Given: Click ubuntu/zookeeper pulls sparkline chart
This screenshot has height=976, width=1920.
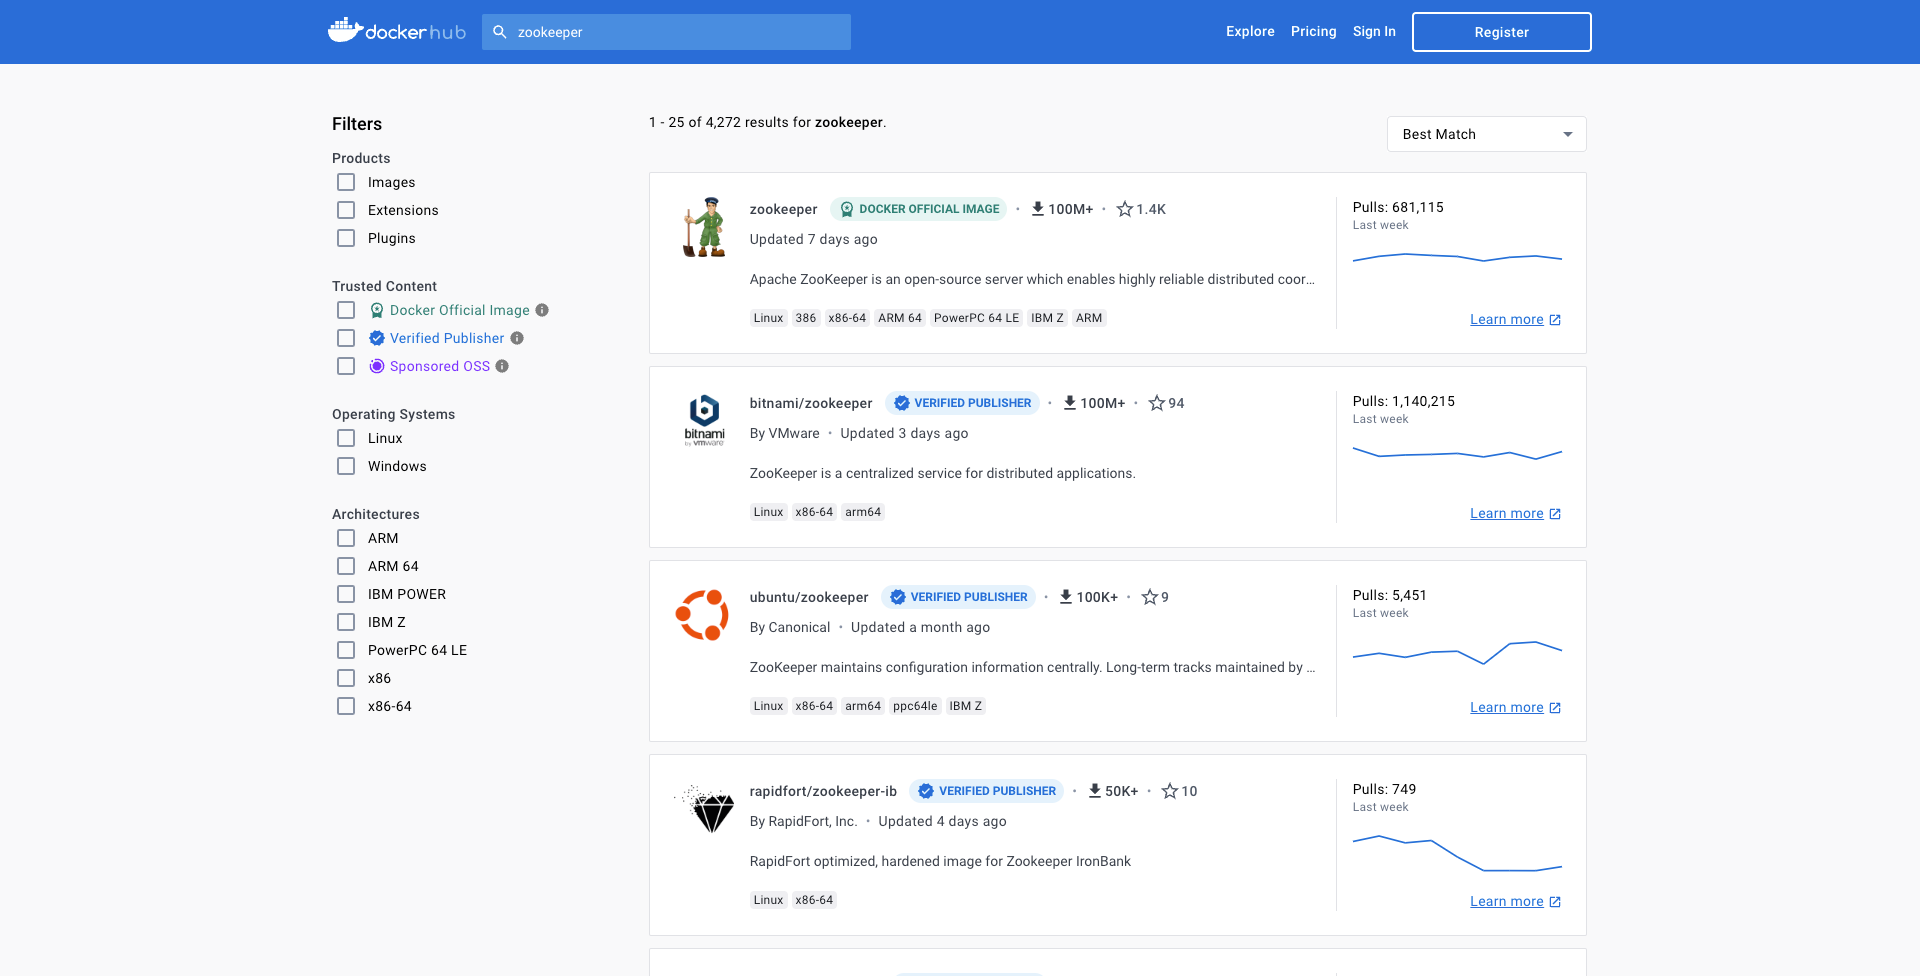Looking at the screenshot, I should coord(1457,652).
